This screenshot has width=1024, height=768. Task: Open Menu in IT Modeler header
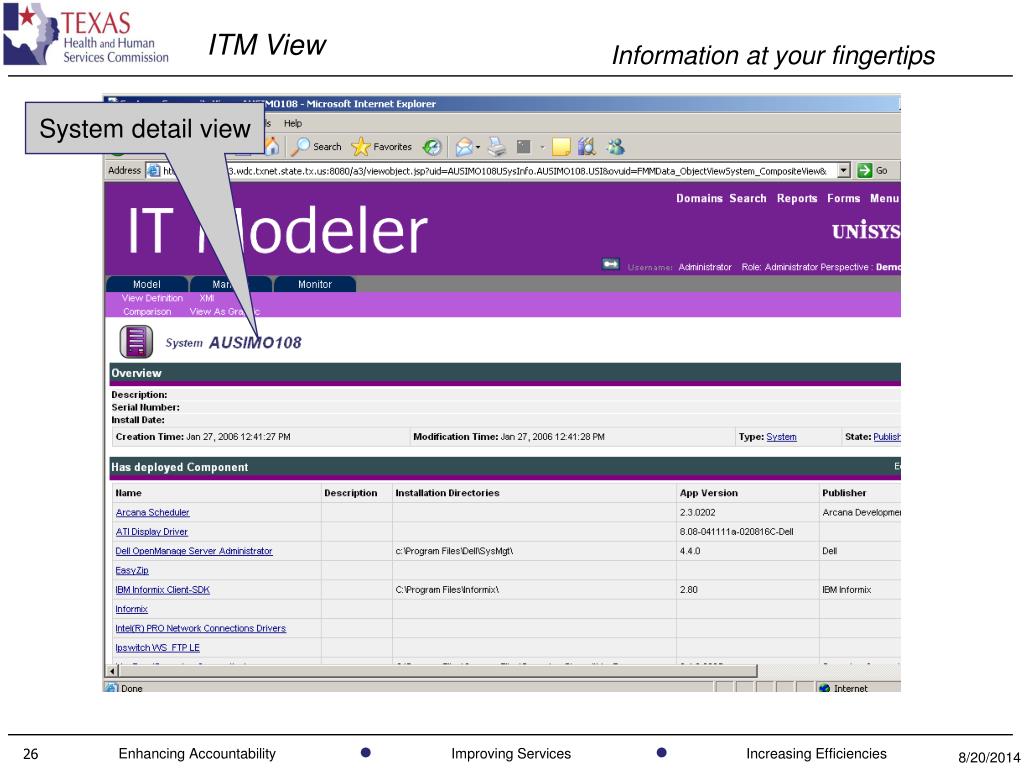pyautogui.click(x=885, y=199)
